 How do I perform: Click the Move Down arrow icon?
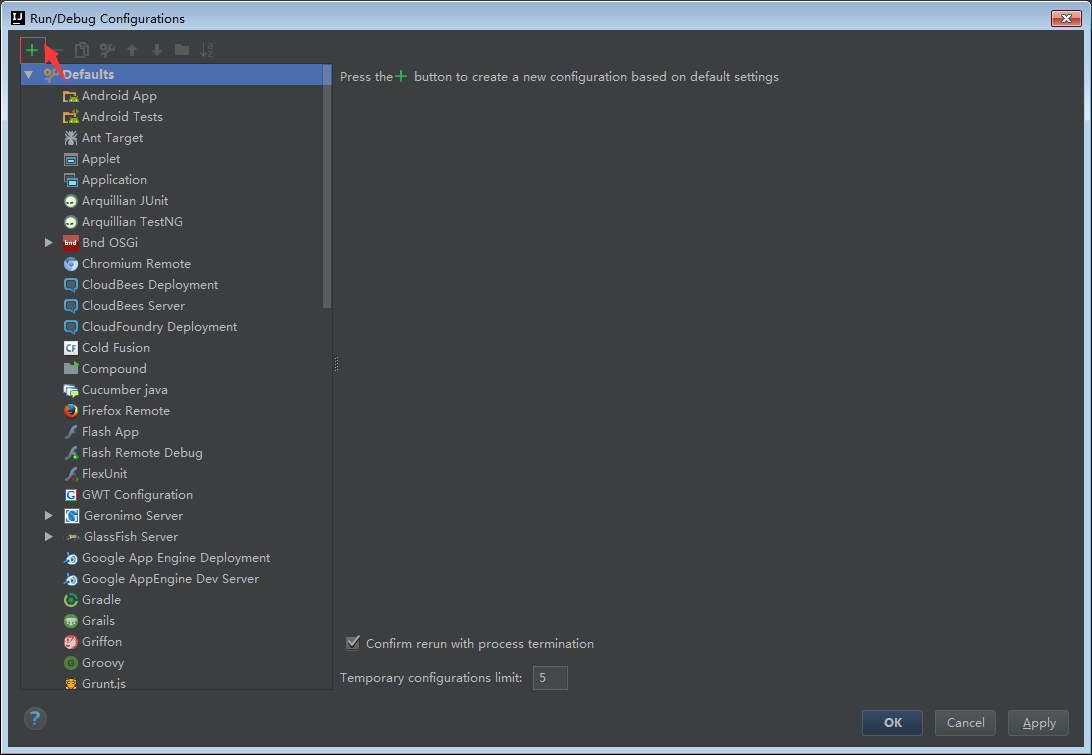coord(157,49)
